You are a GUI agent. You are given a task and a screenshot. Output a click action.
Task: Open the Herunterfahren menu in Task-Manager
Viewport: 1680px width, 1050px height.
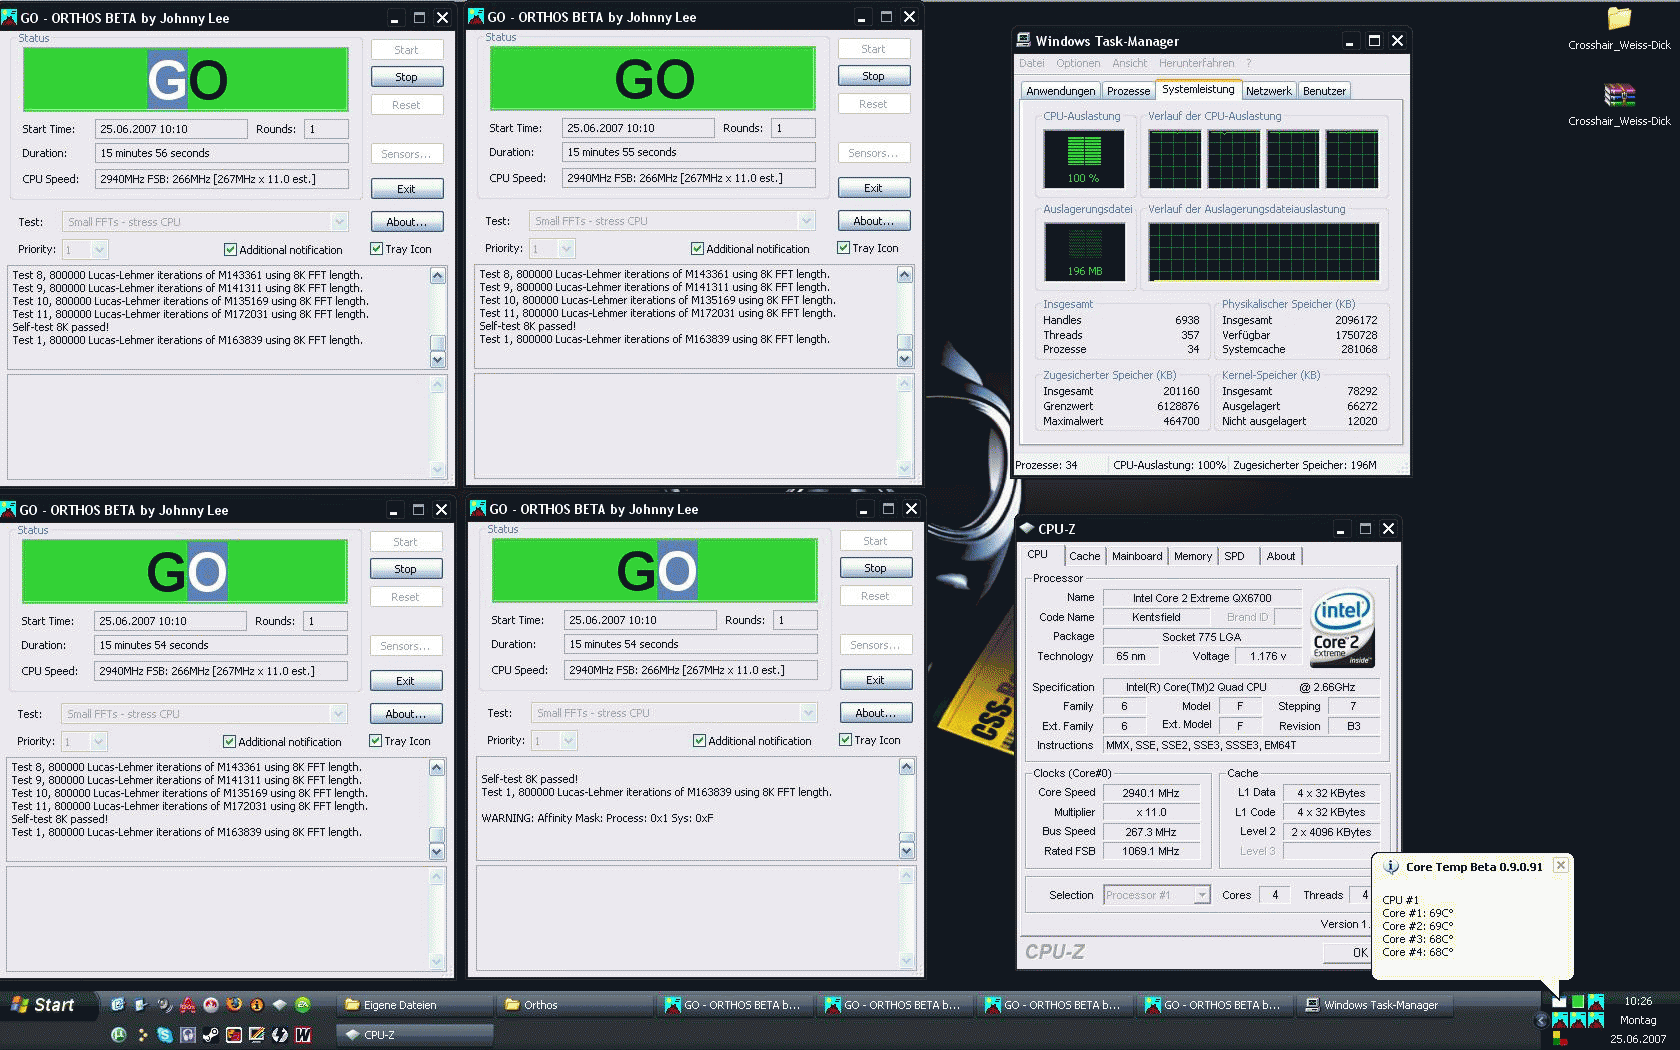(1196, 63)
